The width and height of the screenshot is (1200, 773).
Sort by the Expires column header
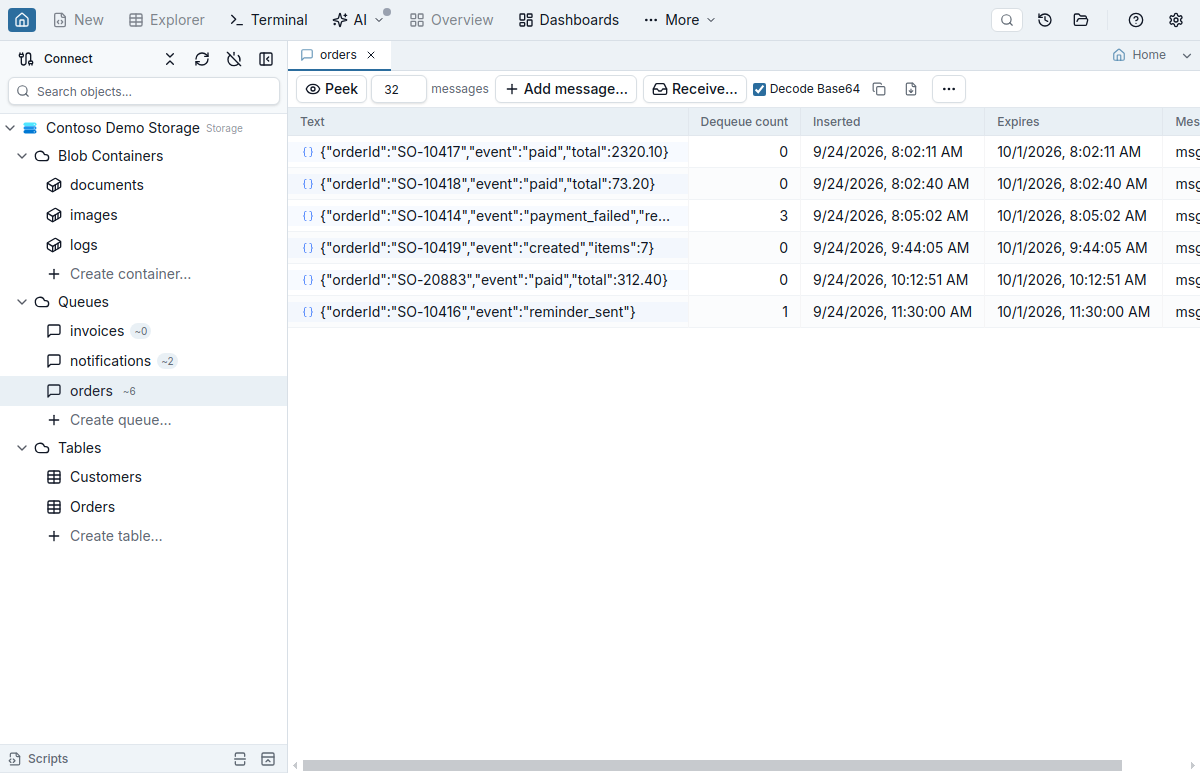click(1073, 122)
